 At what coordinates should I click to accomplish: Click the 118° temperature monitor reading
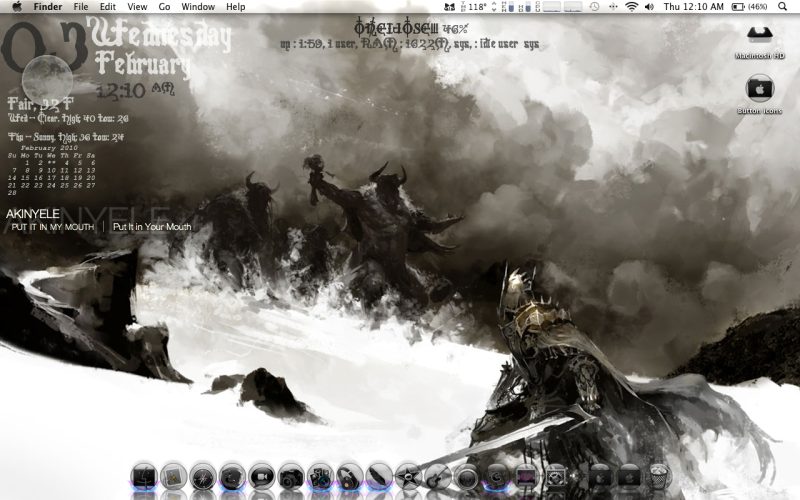(x=478, y=7)
